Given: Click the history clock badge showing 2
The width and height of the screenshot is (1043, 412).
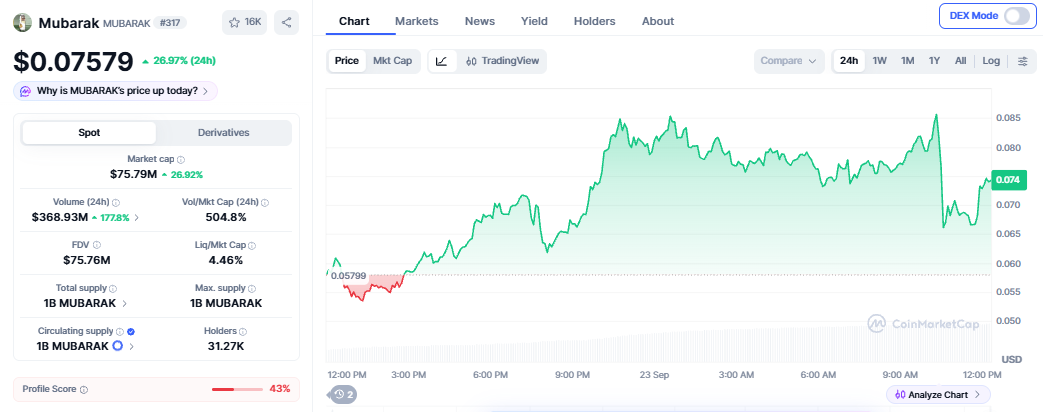Looking at the screenshot, I should click(x=343, y=395).
